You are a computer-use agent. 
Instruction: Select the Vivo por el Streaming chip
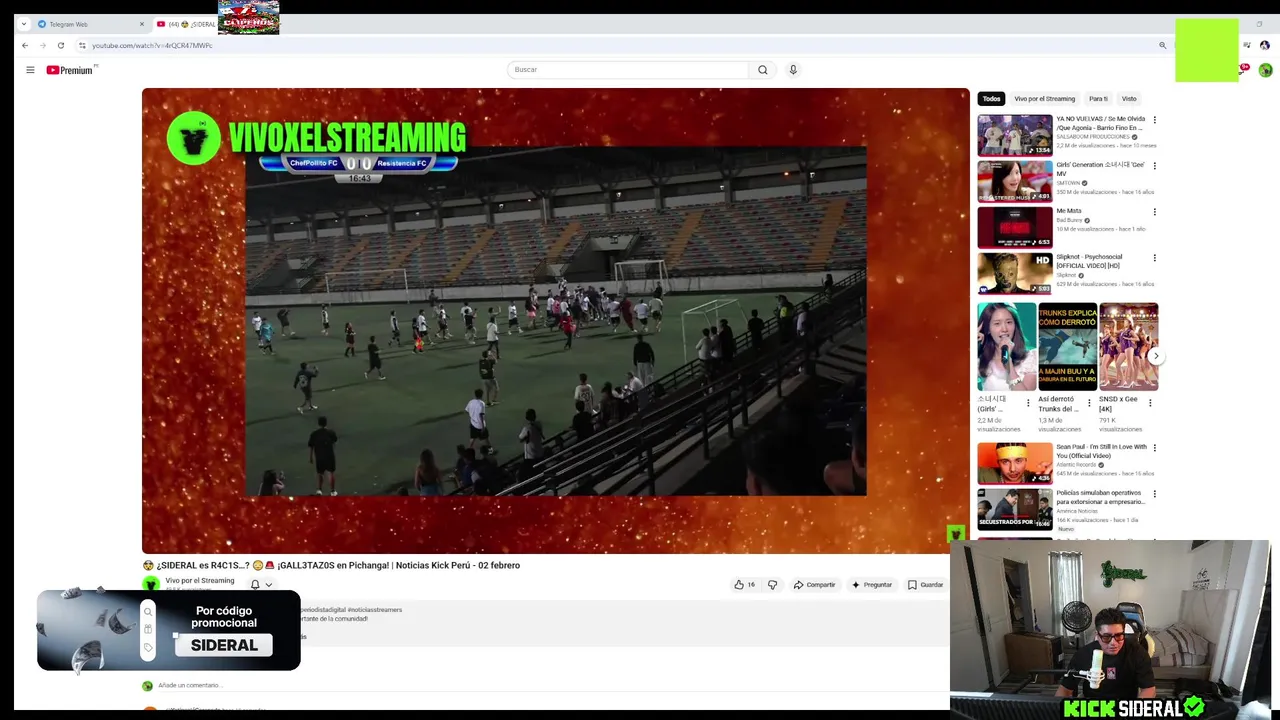point(1045,99)
